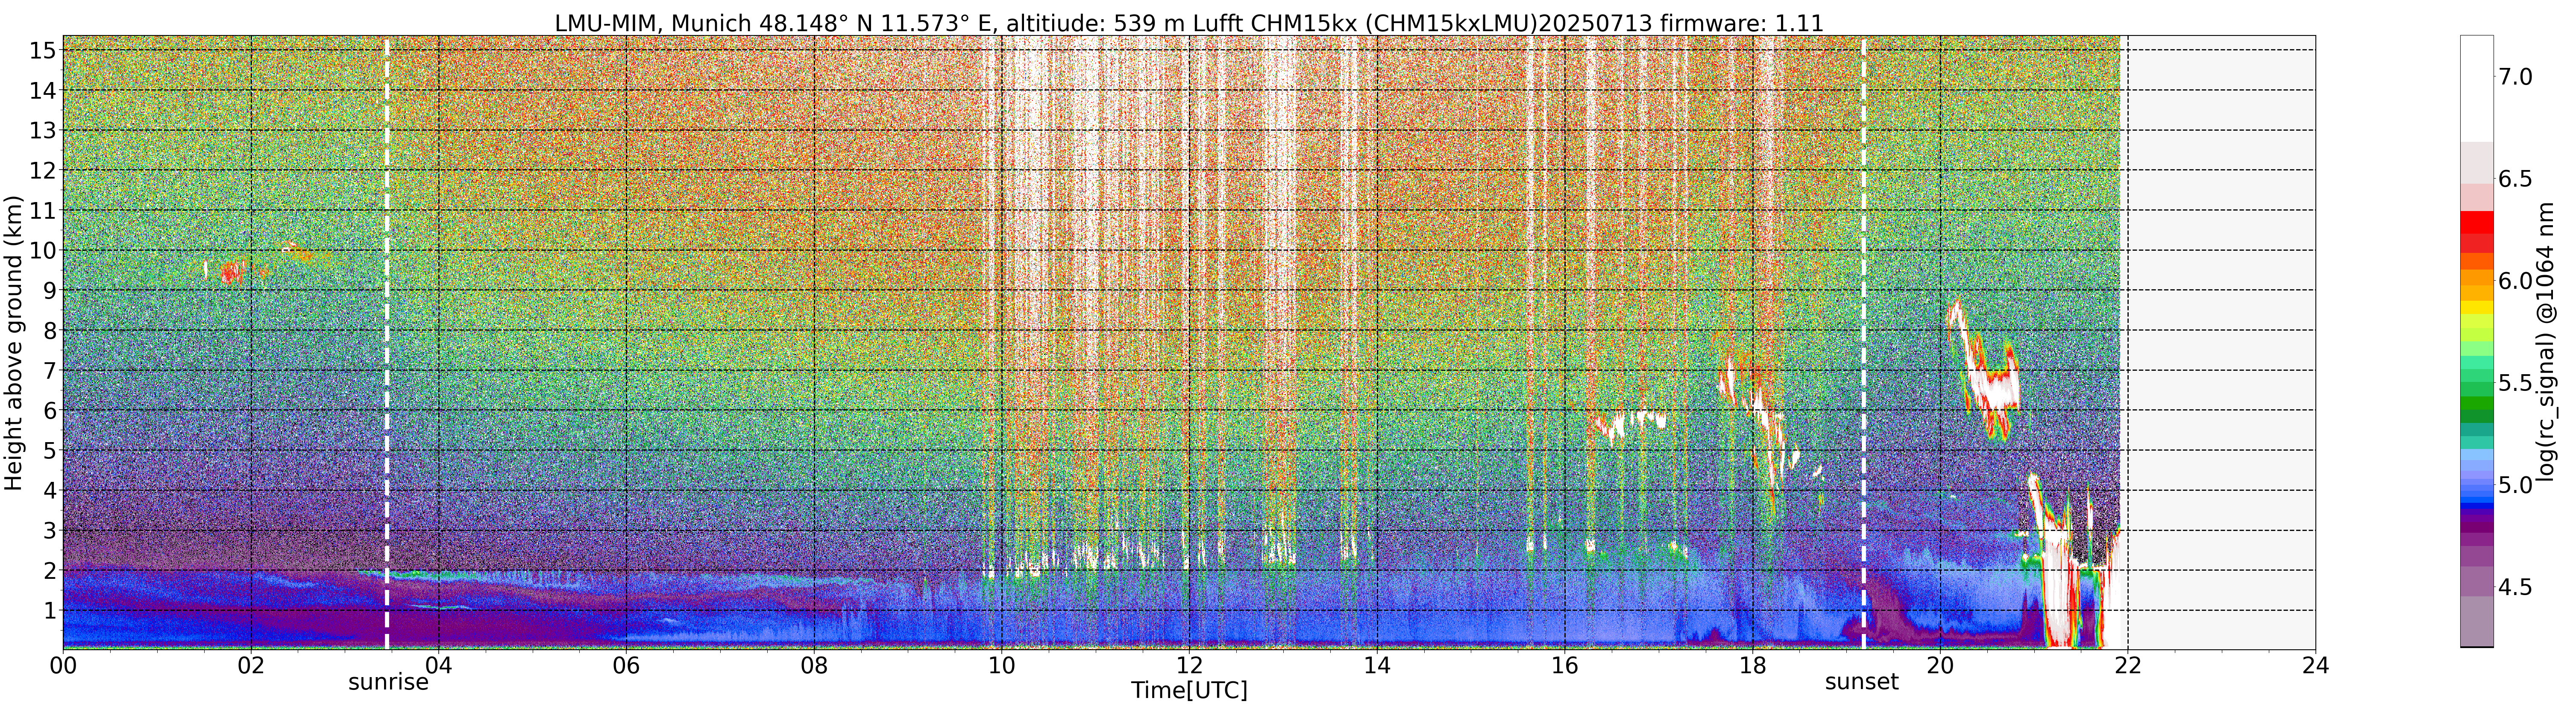Click the '02' time axis tick label
Screen dimensions: 2576x704
point(251,665)
